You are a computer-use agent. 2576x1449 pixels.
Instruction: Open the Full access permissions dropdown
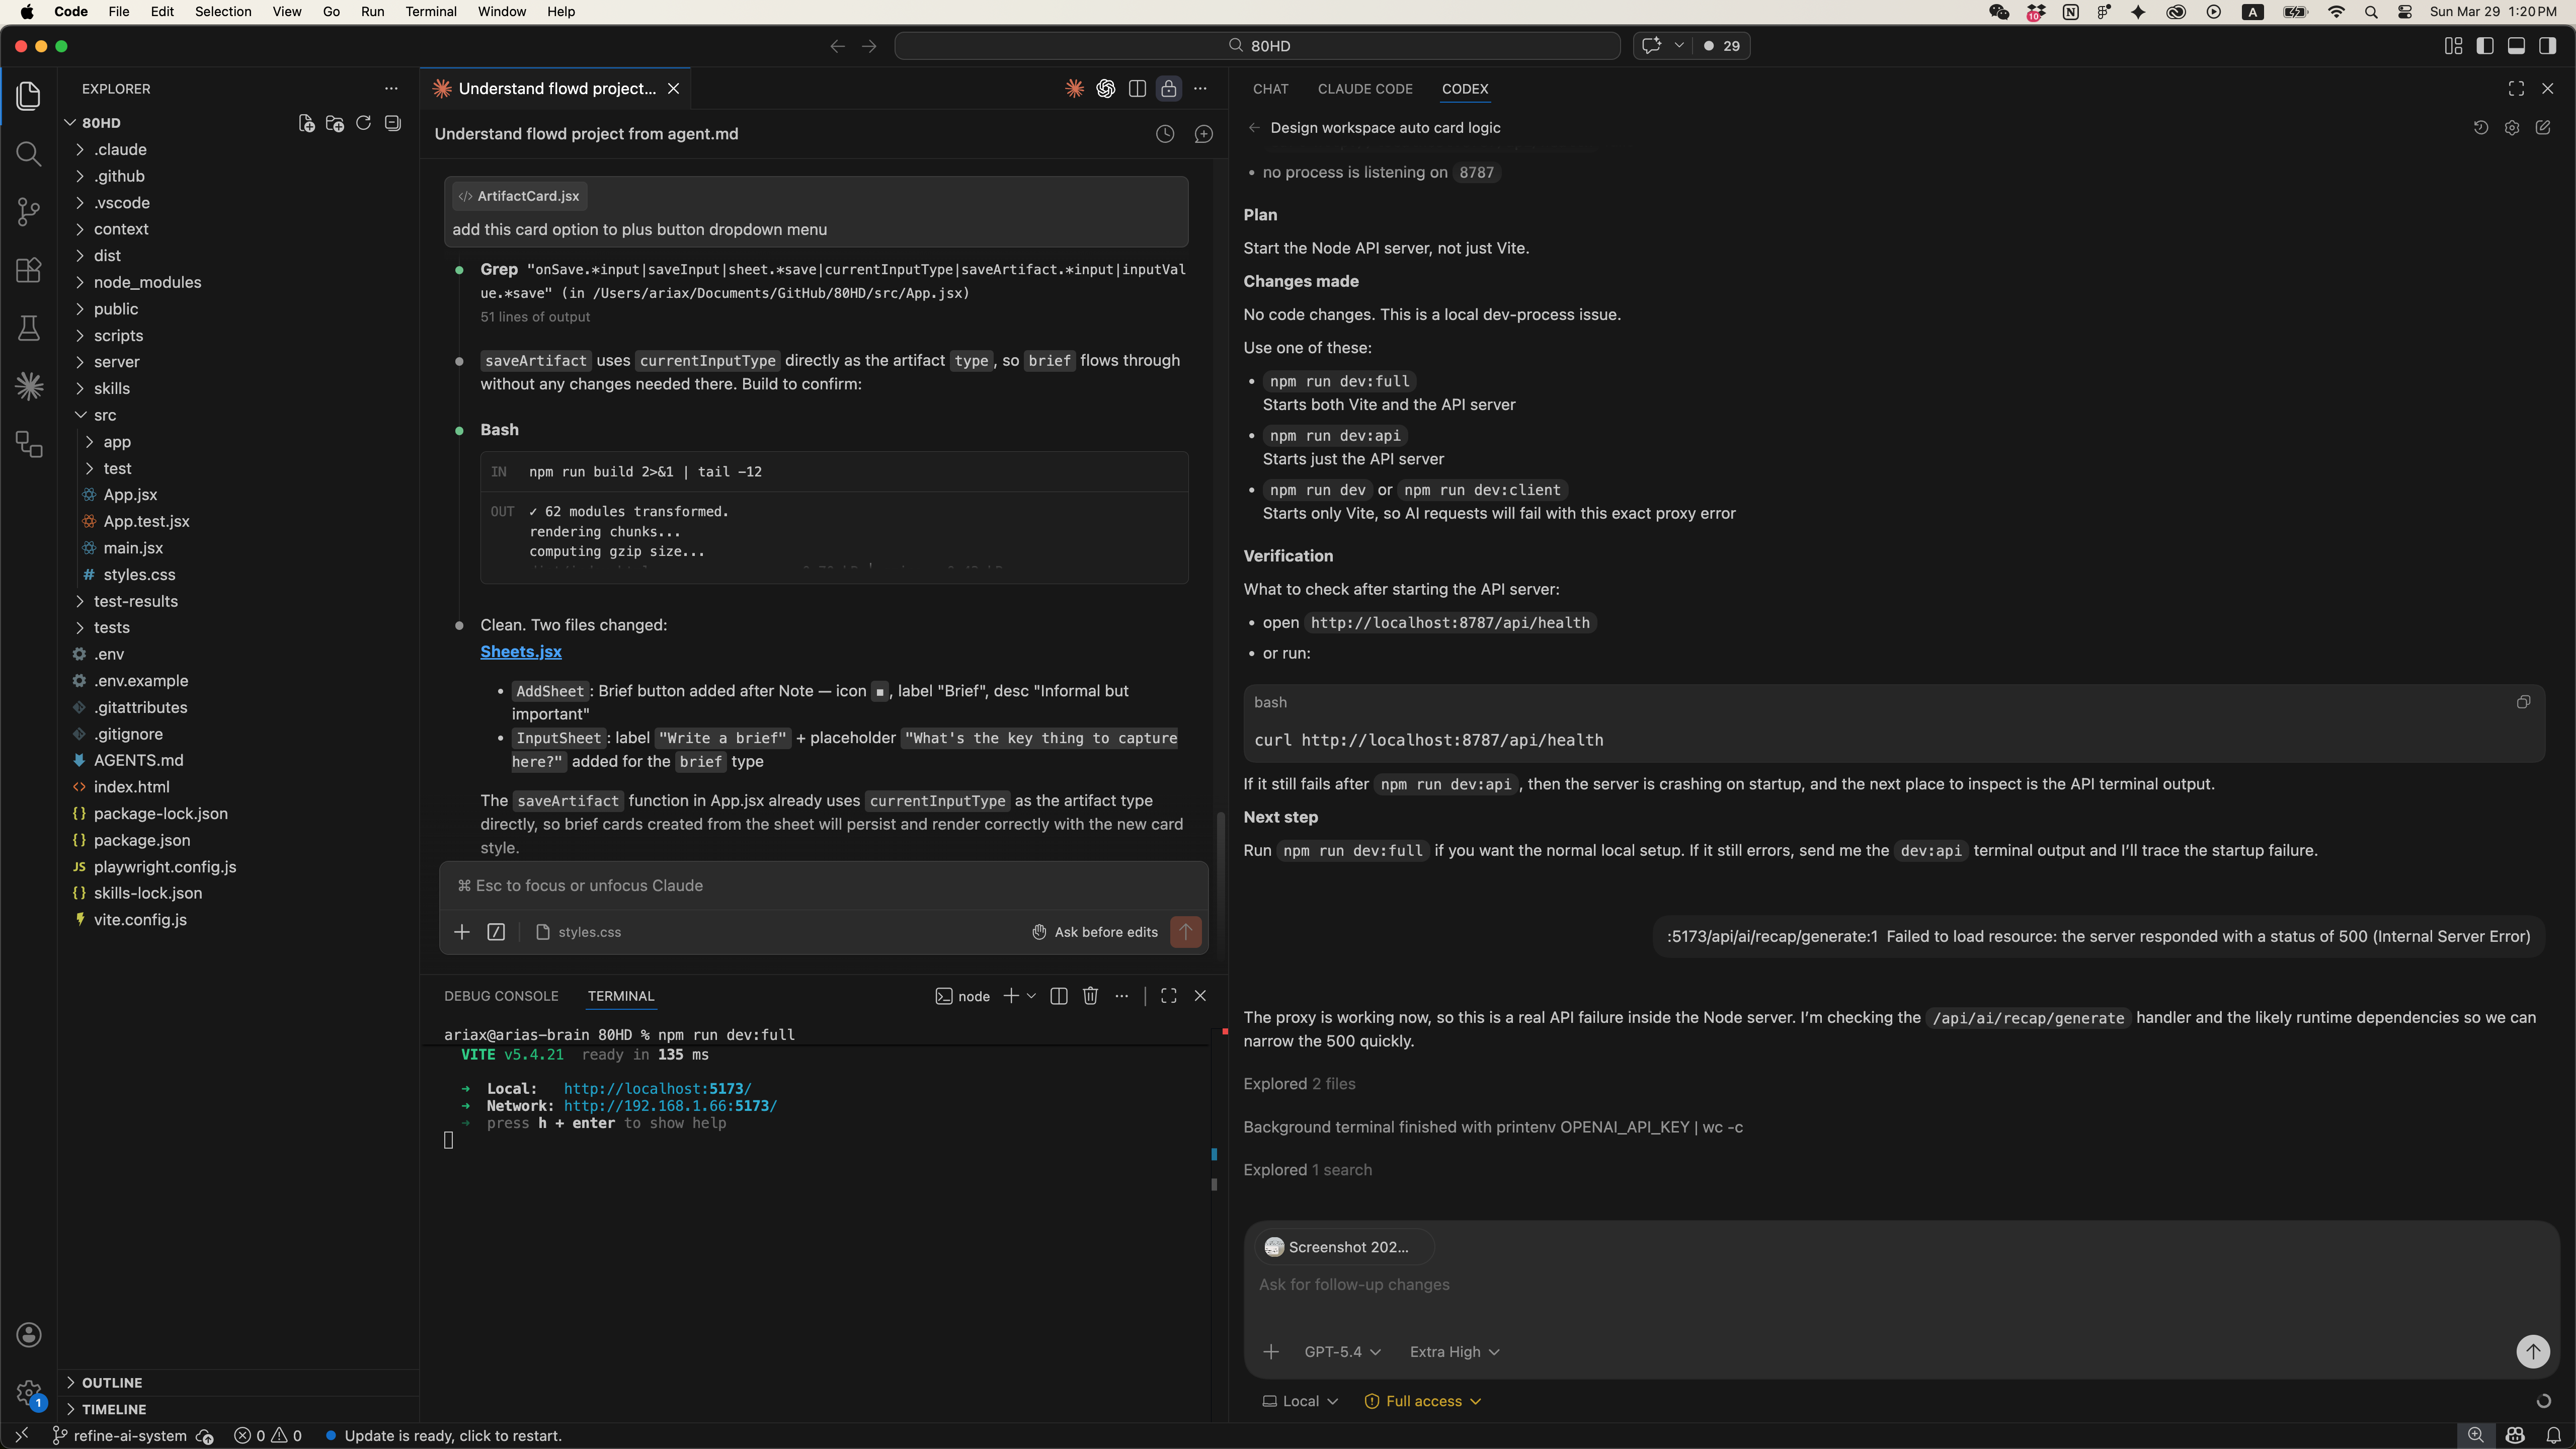1423,1401
